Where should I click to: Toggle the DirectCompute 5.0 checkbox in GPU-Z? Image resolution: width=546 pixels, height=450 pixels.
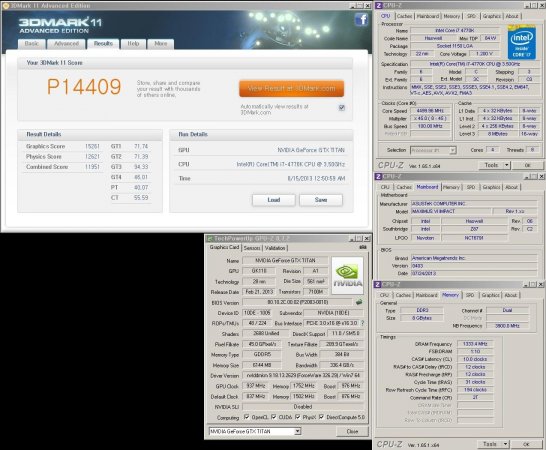321,417
